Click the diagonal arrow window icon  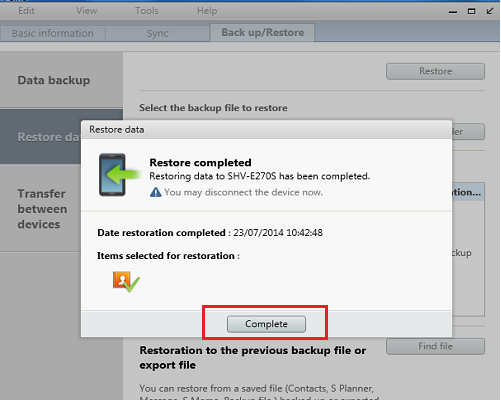coord(490,11)
